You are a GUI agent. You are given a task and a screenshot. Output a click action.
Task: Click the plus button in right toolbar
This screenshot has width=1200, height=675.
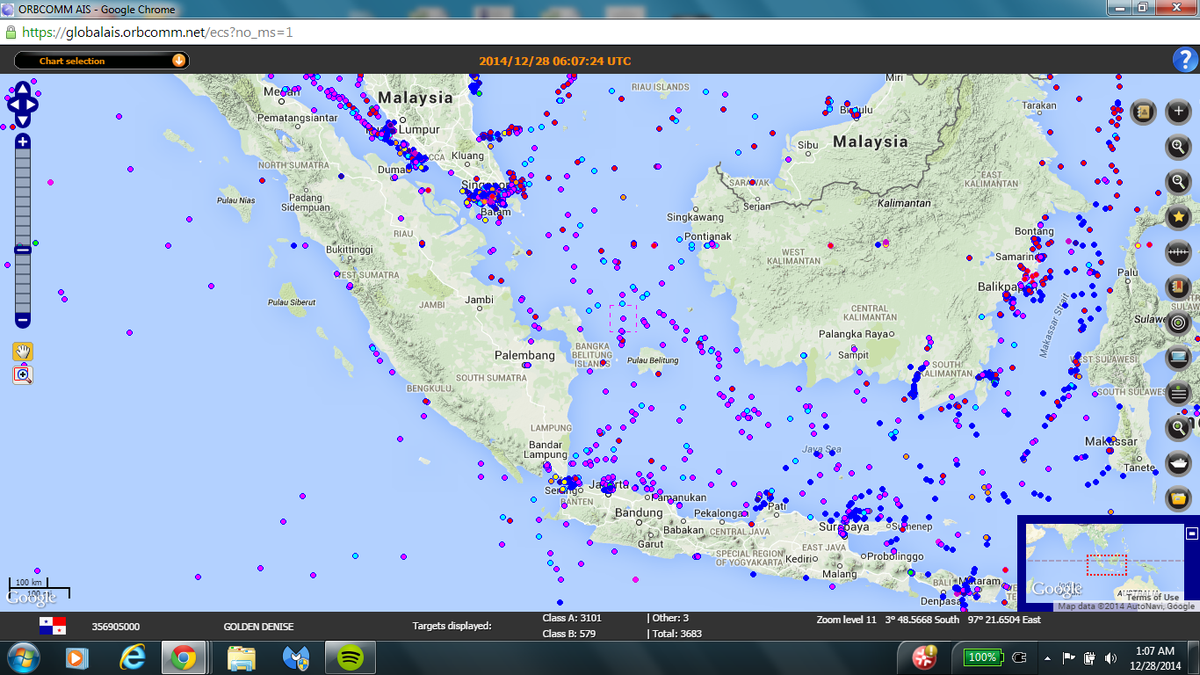click(x=1179, y=112)
